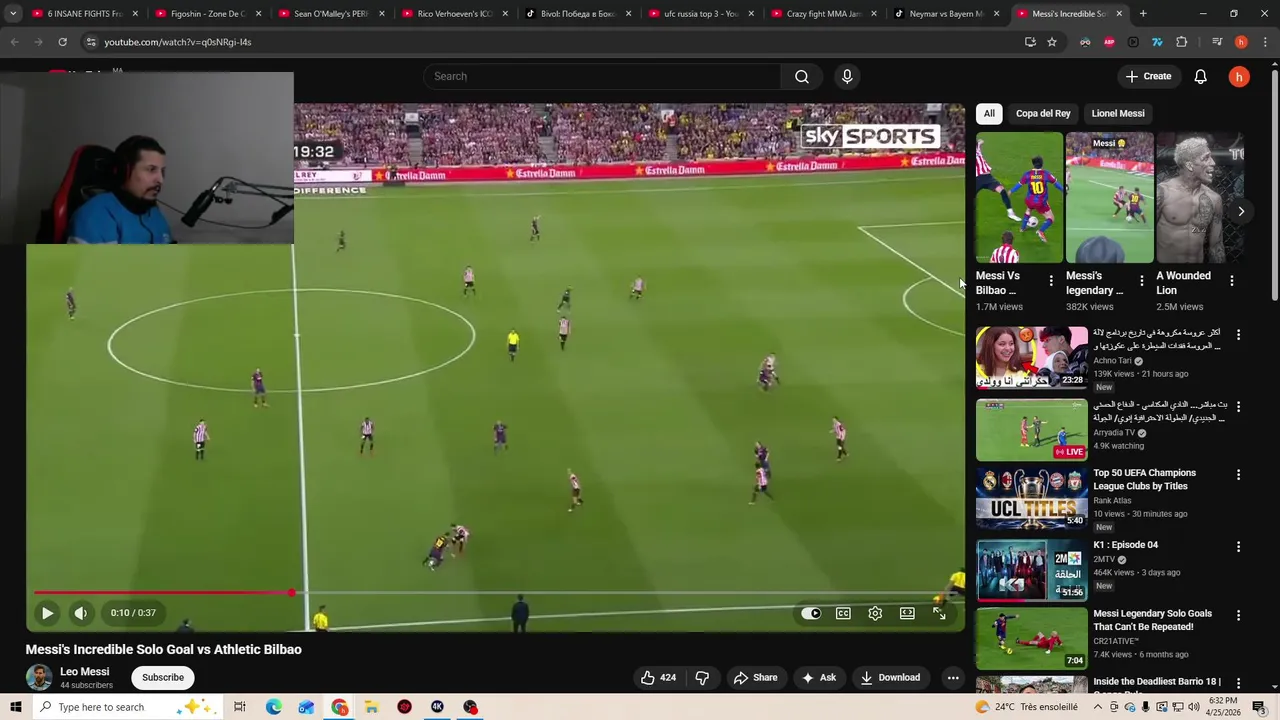
Task: Open YouTube notifications bell
Action: pos(1201,76)
